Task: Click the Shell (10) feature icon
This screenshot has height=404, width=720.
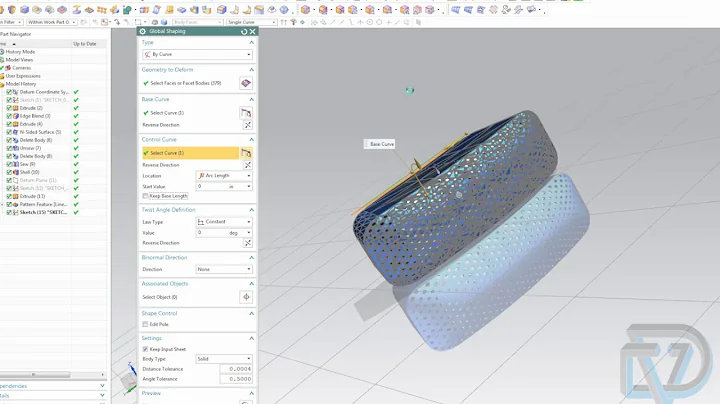Action: [16, 172]
